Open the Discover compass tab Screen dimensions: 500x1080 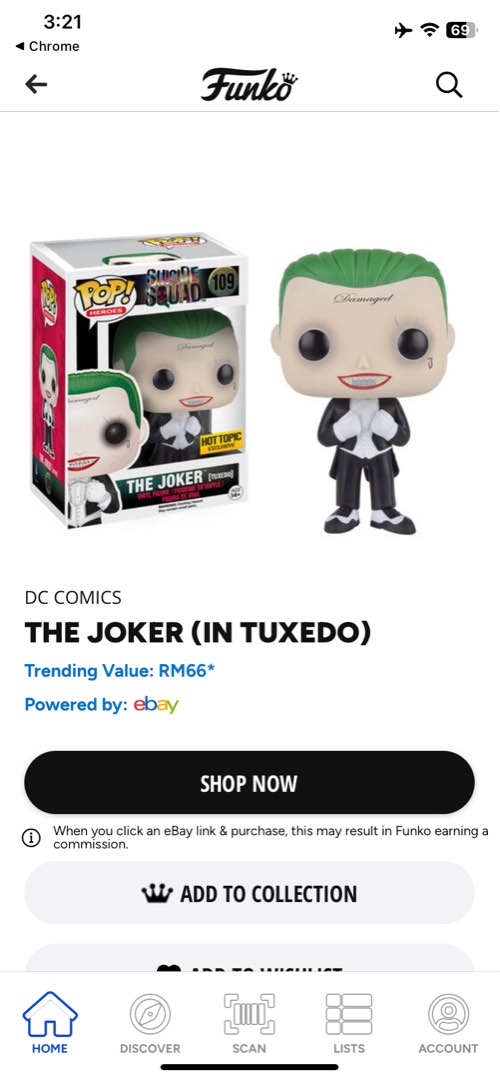click(149, 1023)
